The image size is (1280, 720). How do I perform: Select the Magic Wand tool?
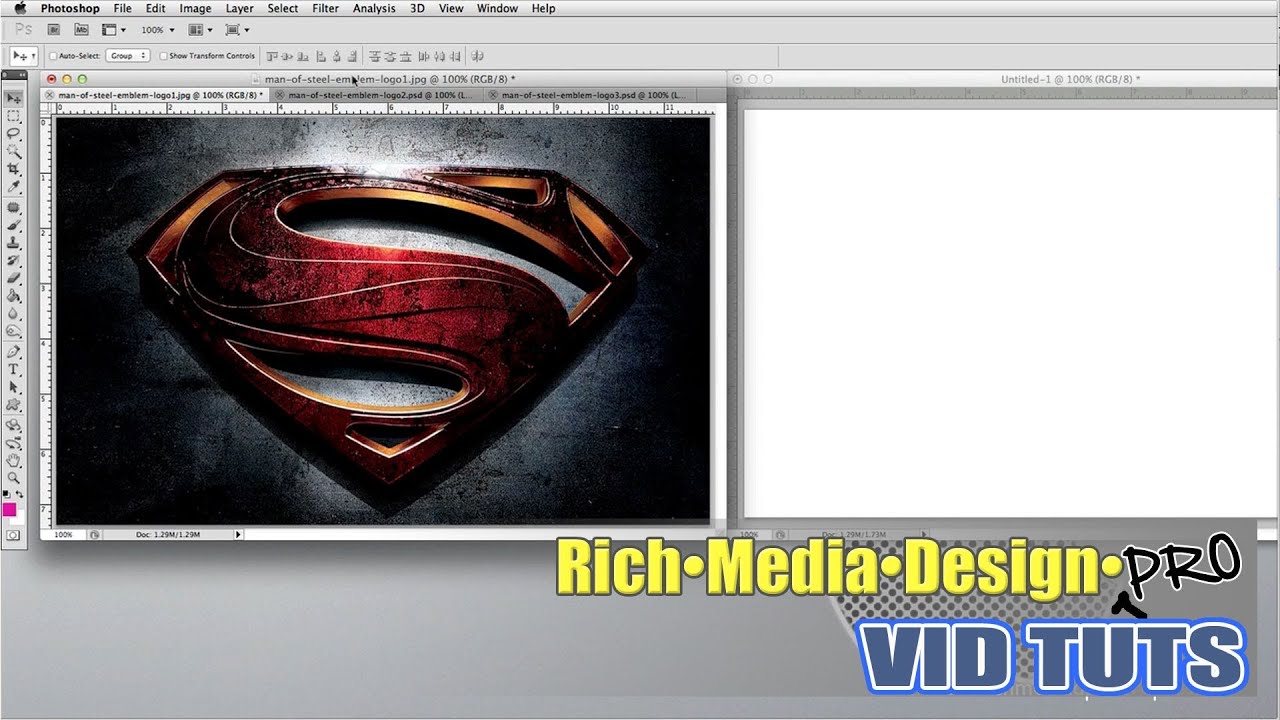point(14,151)
